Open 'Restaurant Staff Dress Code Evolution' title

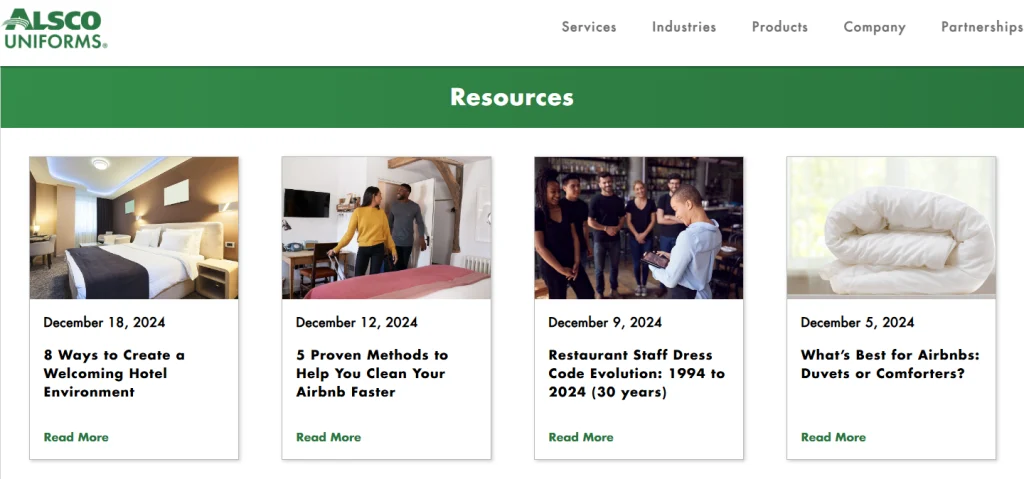637,373
